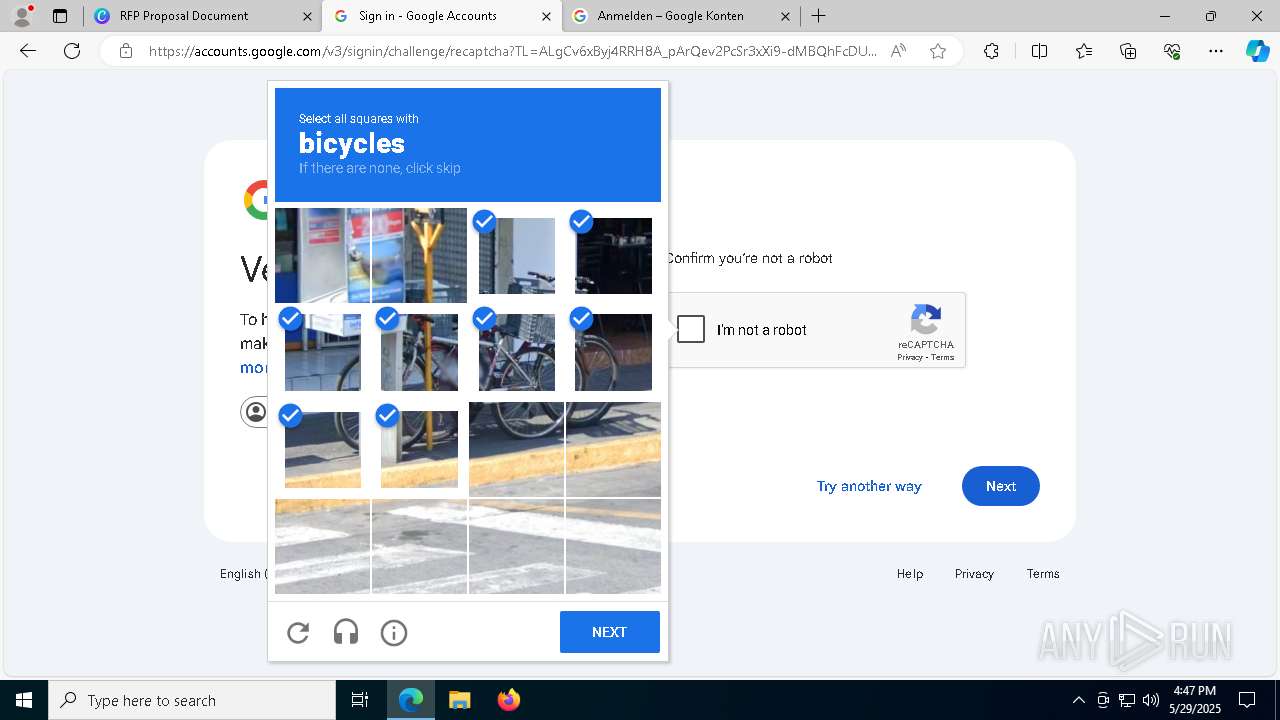The width and height of the screenshot is (1280, 720).
Task: Open Microsoft Edge from the taskbar
Action: tap(411, 700)
